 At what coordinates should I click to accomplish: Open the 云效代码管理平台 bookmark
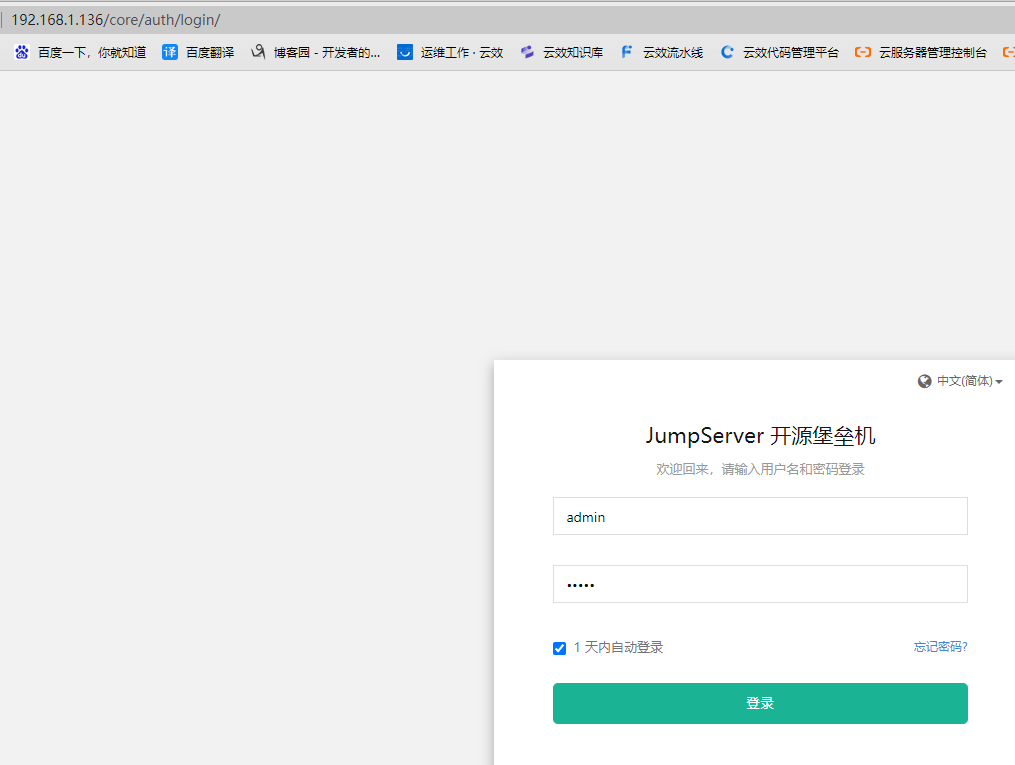tap(790, 52)
